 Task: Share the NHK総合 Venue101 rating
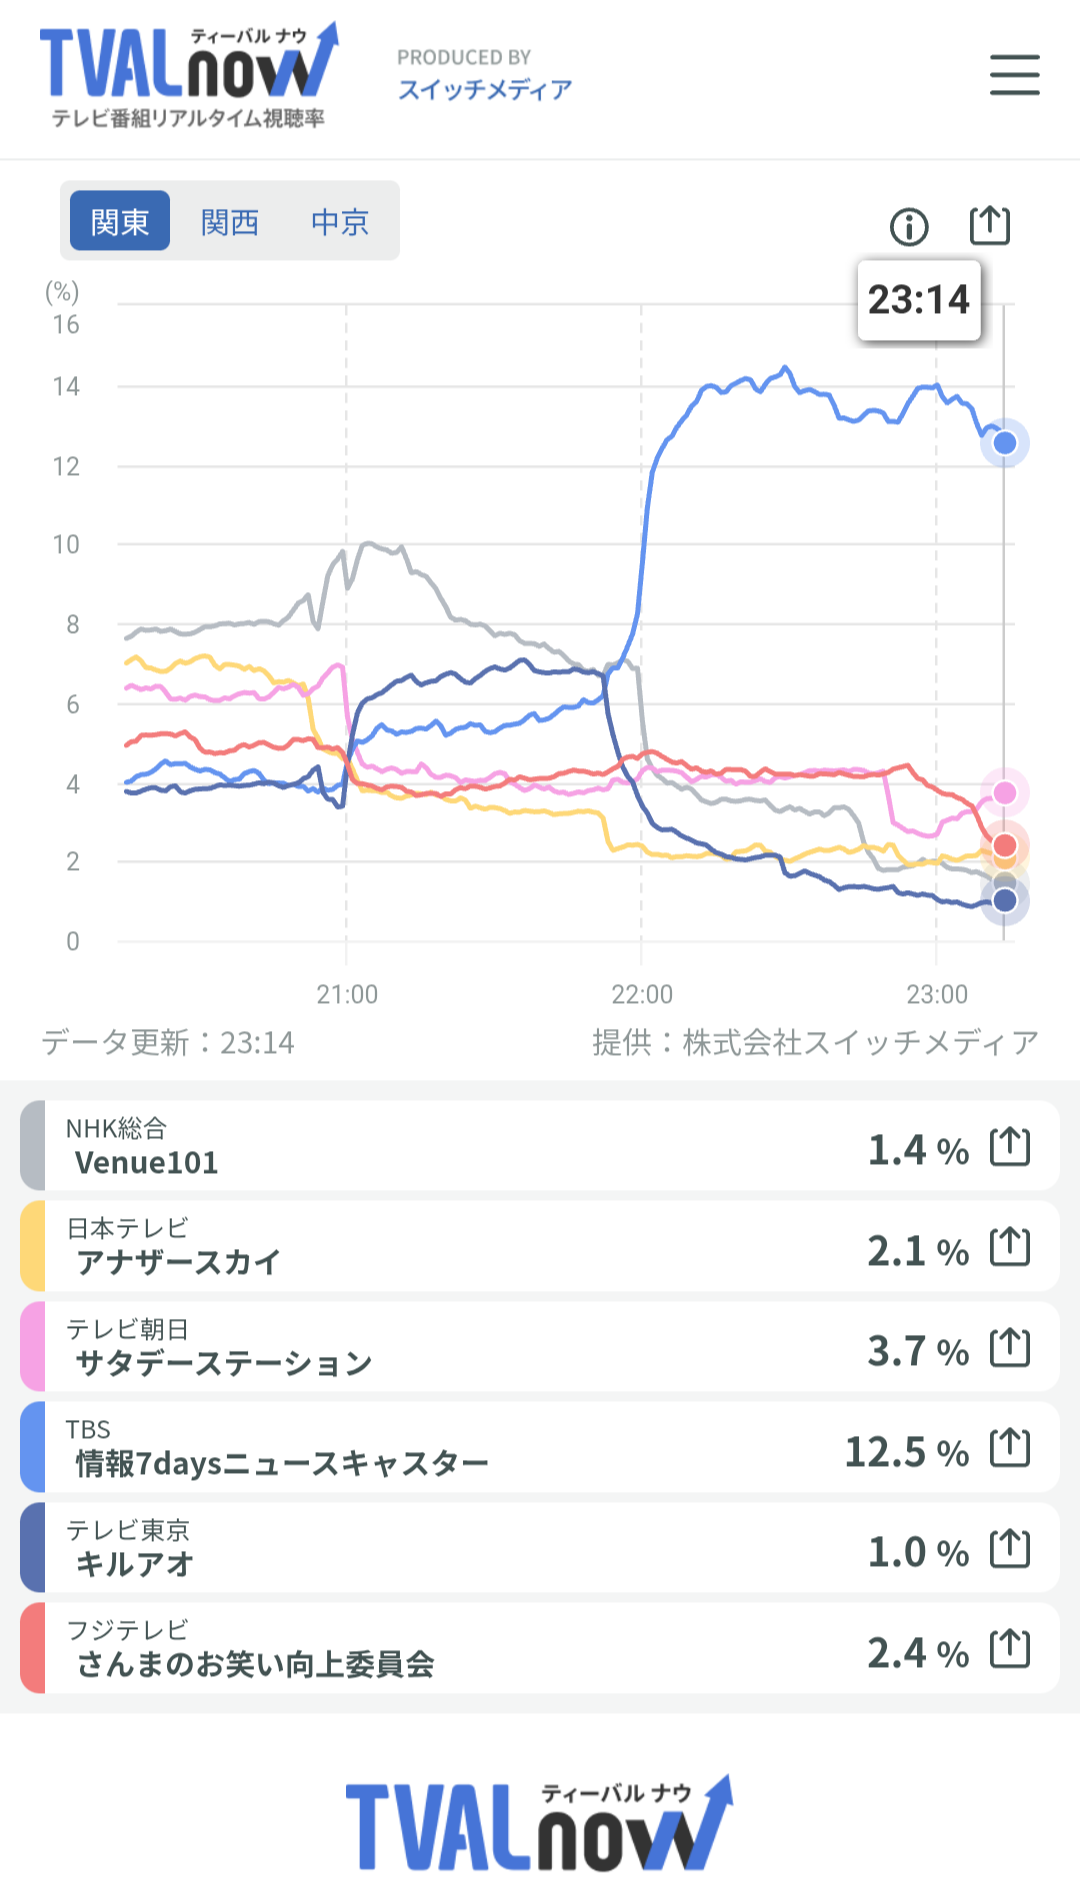tap(1009, 1146)
